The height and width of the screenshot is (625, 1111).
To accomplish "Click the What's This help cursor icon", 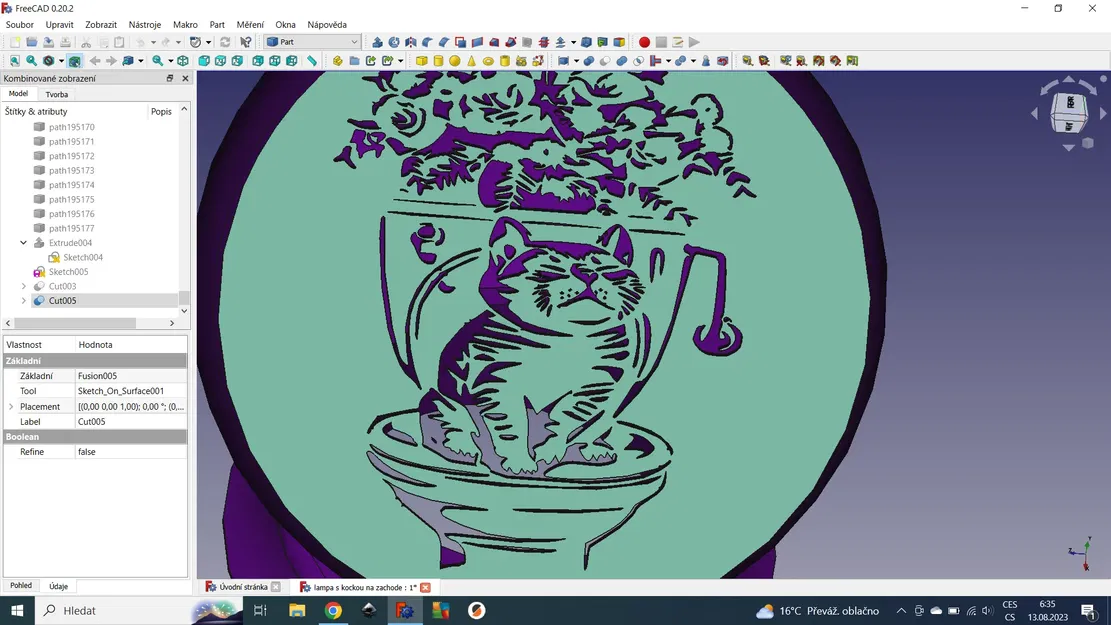I will pos(246,42).
